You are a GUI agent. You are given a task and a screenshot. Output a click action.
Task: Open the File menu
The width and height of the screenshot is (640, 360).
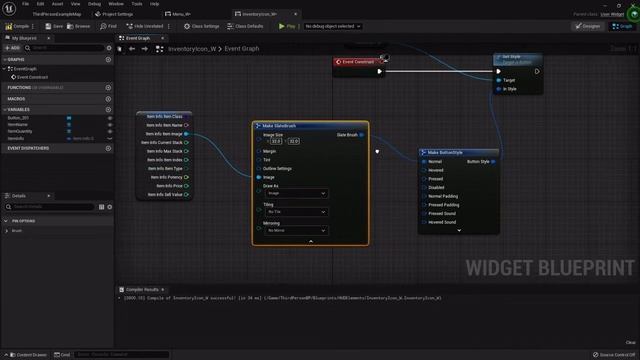coord(25,4)
